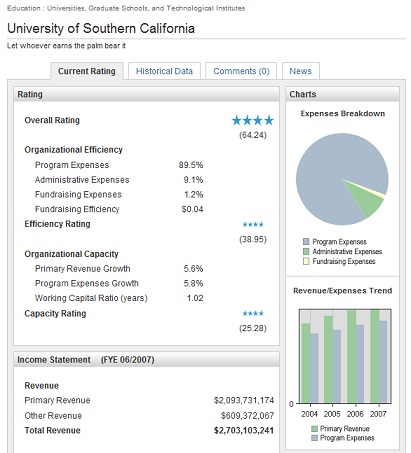Click the capacity score (25.28)

click(253, 328)
